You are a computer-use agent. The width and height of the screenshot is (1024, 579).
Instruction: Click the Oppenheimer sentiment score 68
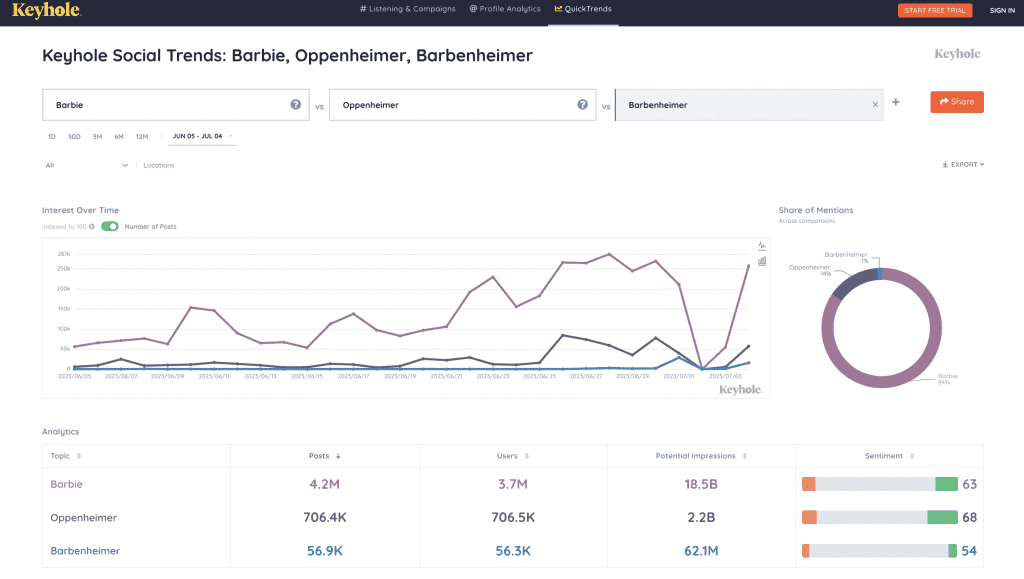pos(970,518)
